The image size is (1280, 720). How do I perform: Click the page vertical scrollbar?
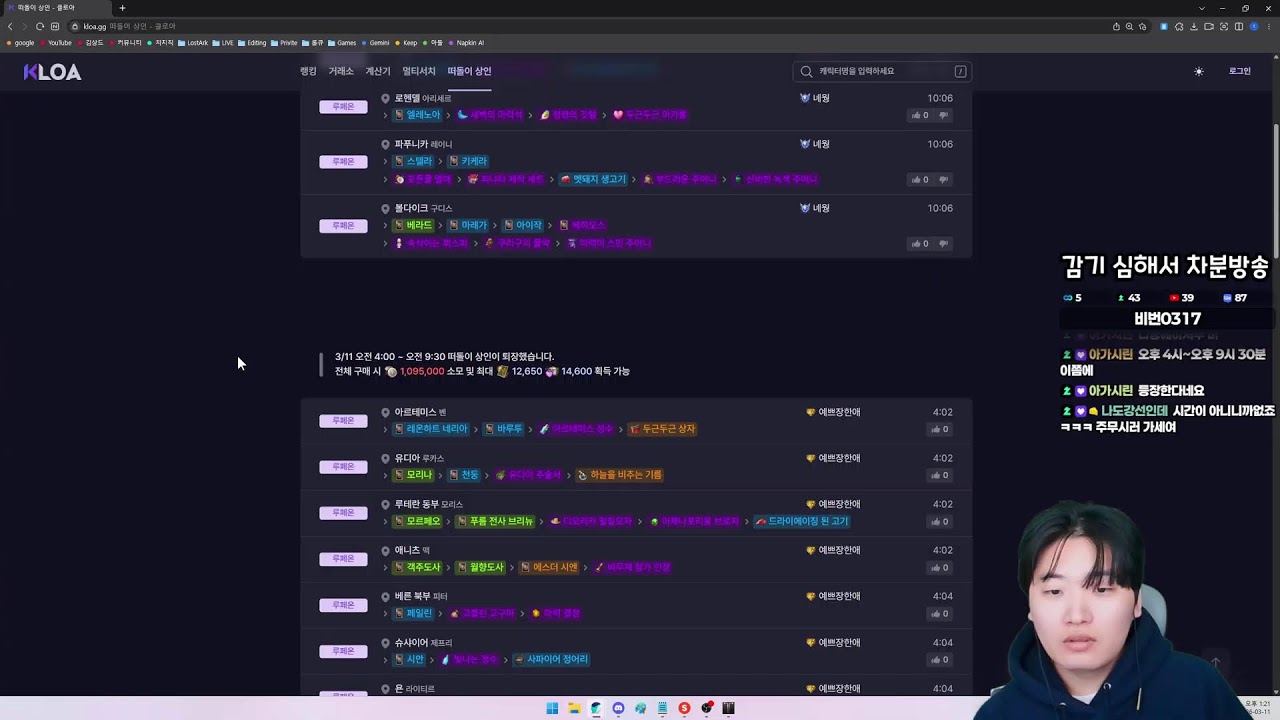pyautogui.click(x=1275, y=190)
